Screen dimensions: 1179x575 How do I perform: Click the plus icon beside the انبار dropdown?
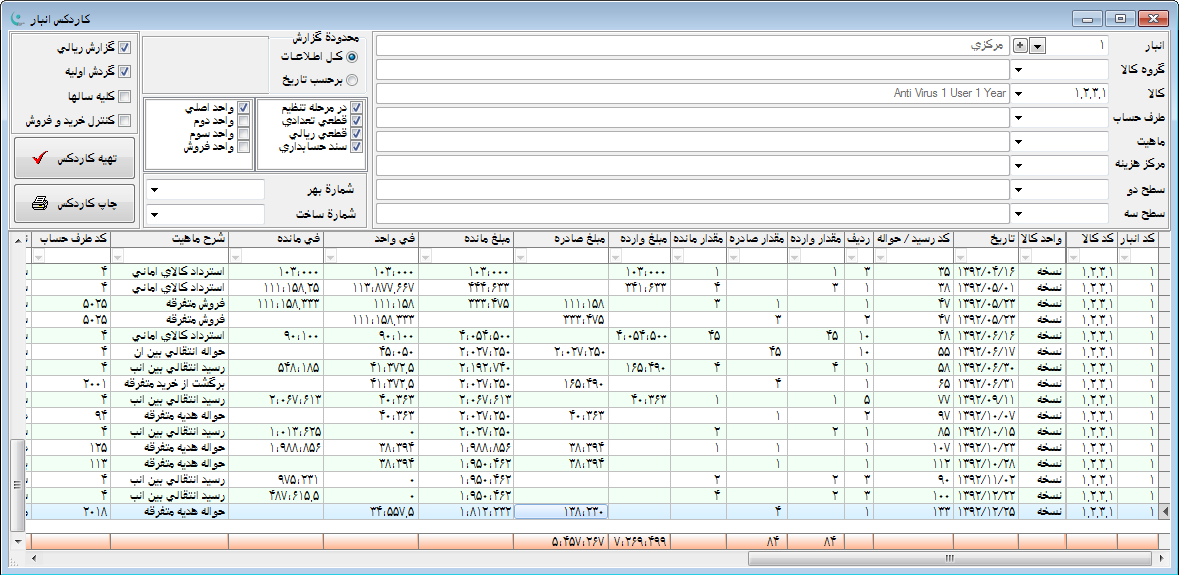[x=1020, y=46]
